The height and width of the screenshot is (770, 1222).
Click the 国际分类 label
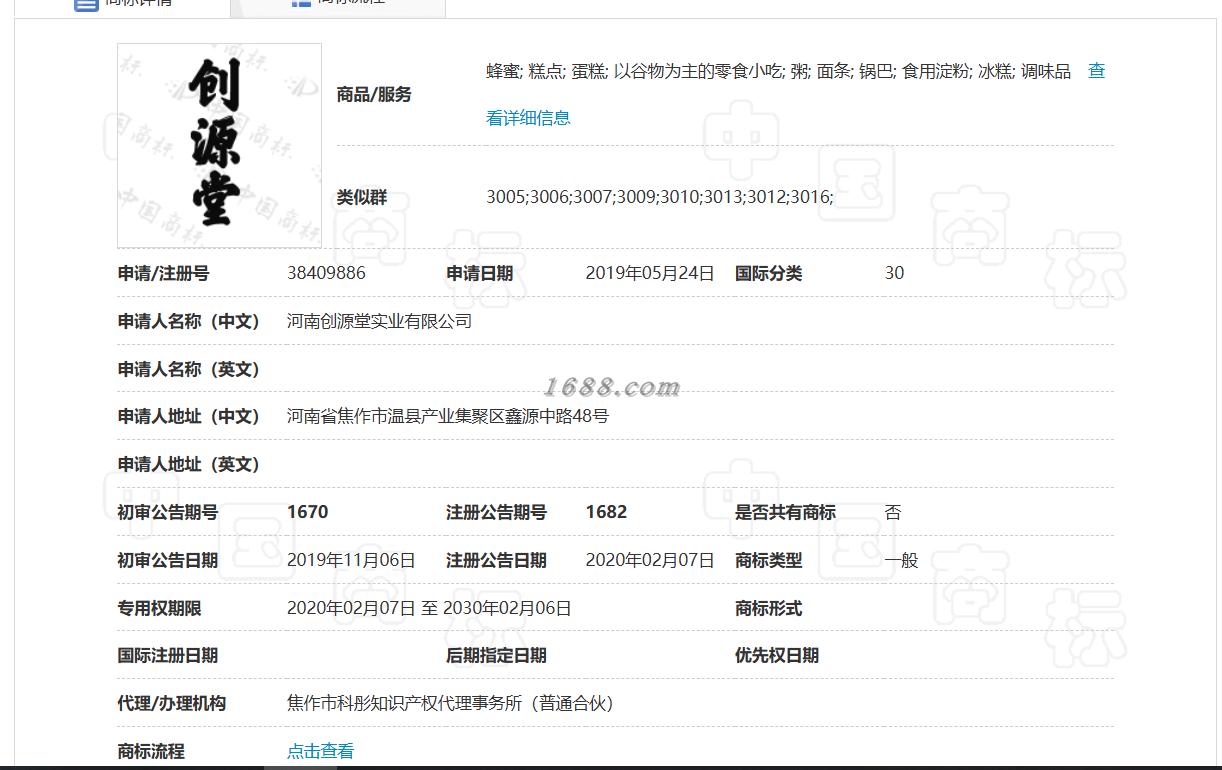(x=768, y=273)
